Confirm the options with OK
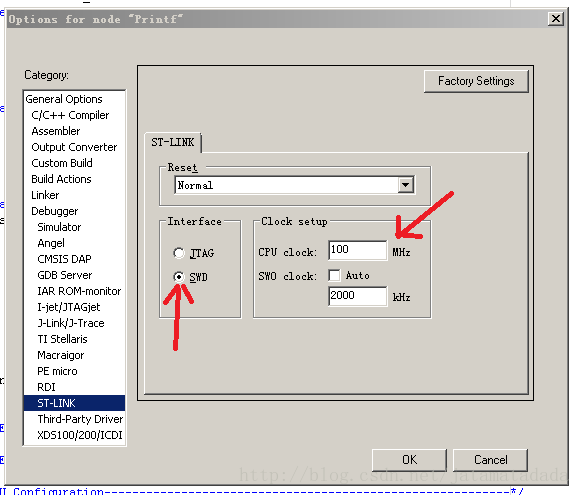Image resolution: width=580 pixels, height=495 pixels. [409, 460]
